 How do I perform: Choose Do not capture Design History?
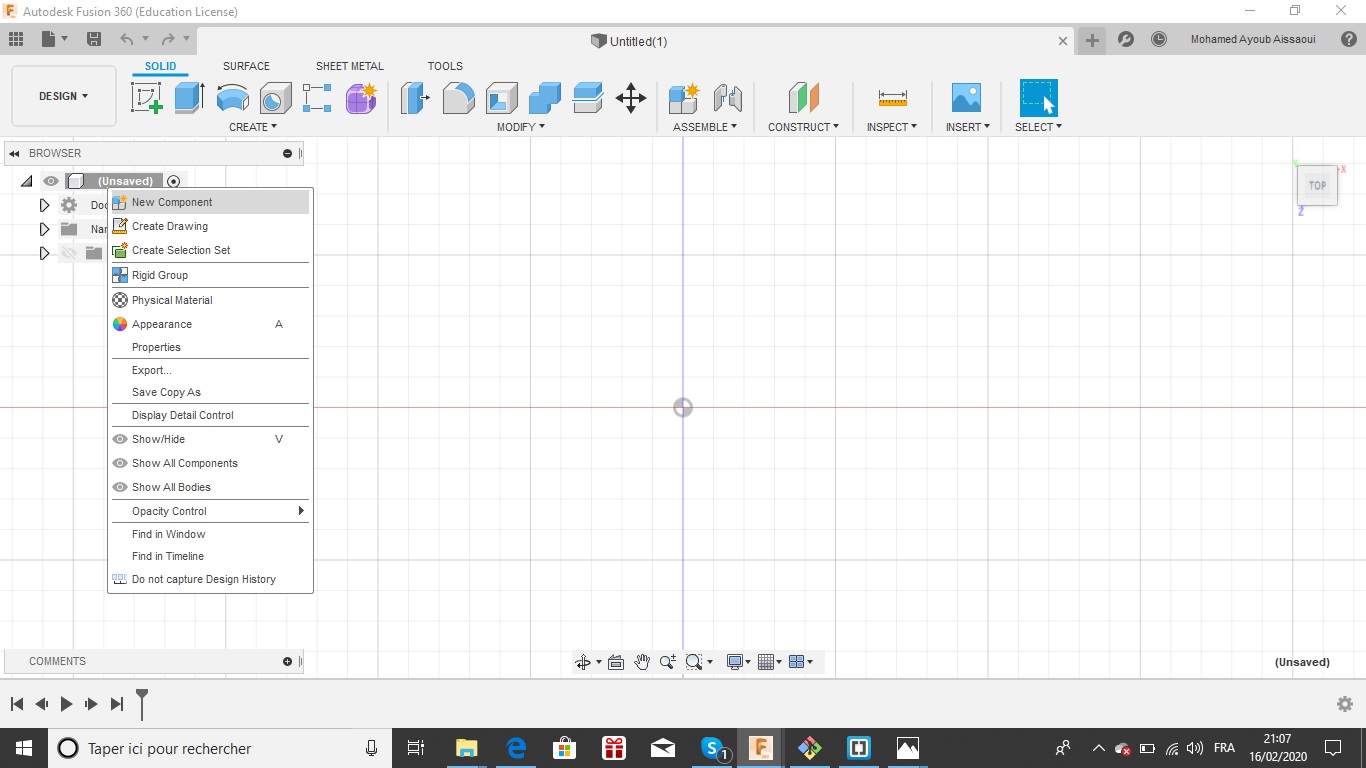tap(210, 579)
